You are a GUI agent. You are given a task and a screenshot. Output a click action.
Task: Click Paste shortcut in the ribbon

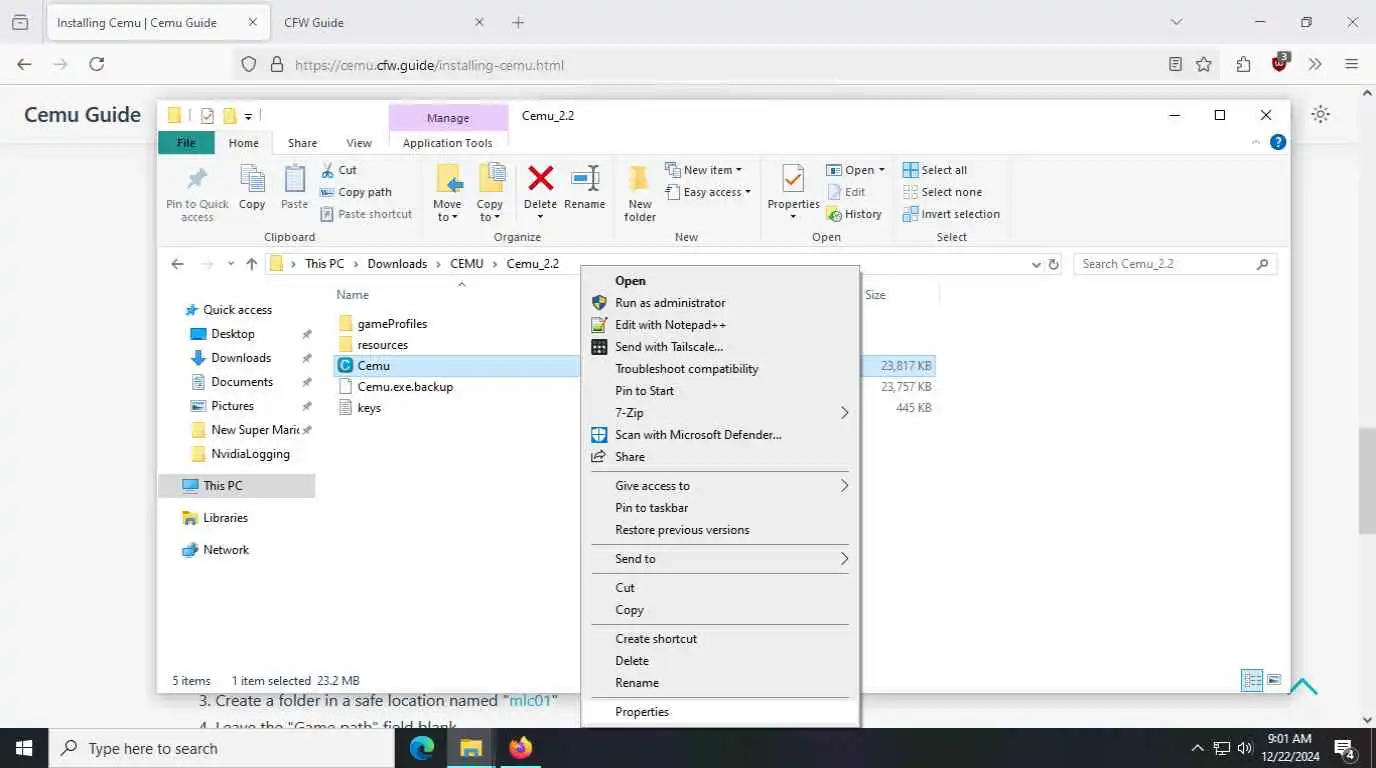[x=366, y=214]
